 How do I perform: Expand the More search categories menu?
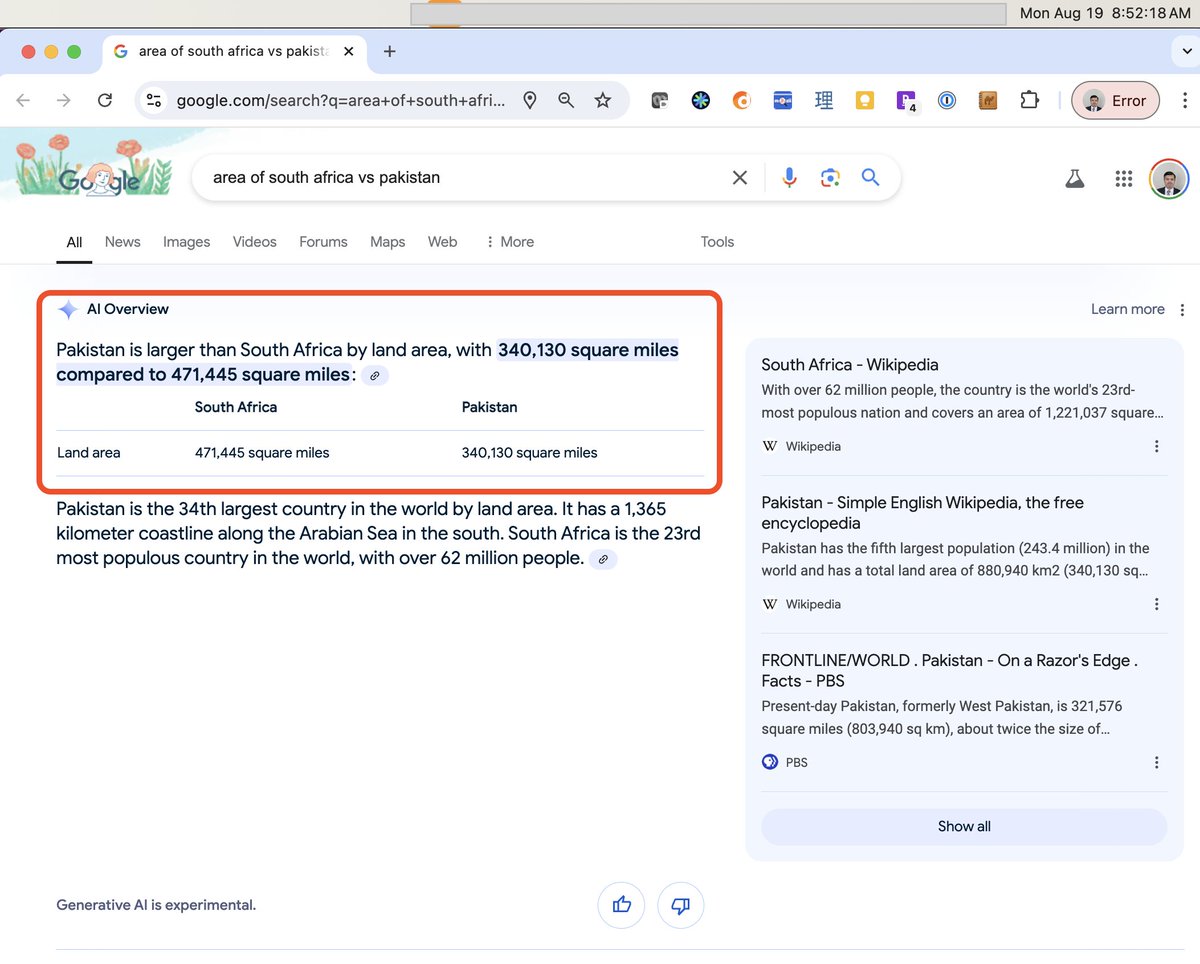tap(510, 242)
